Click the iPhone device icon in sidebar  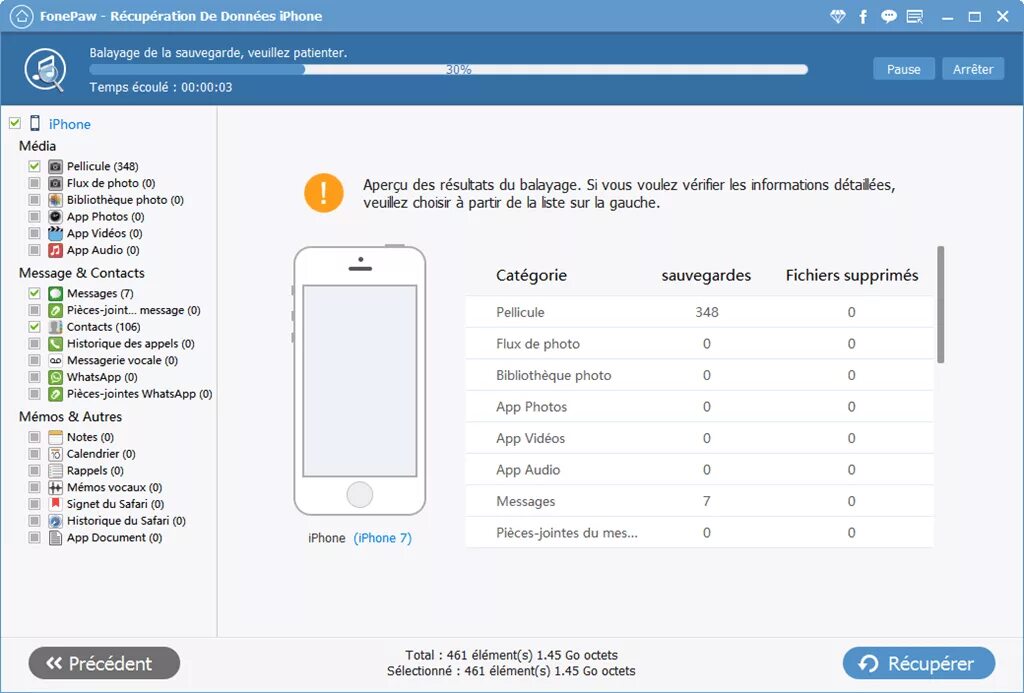35,123
